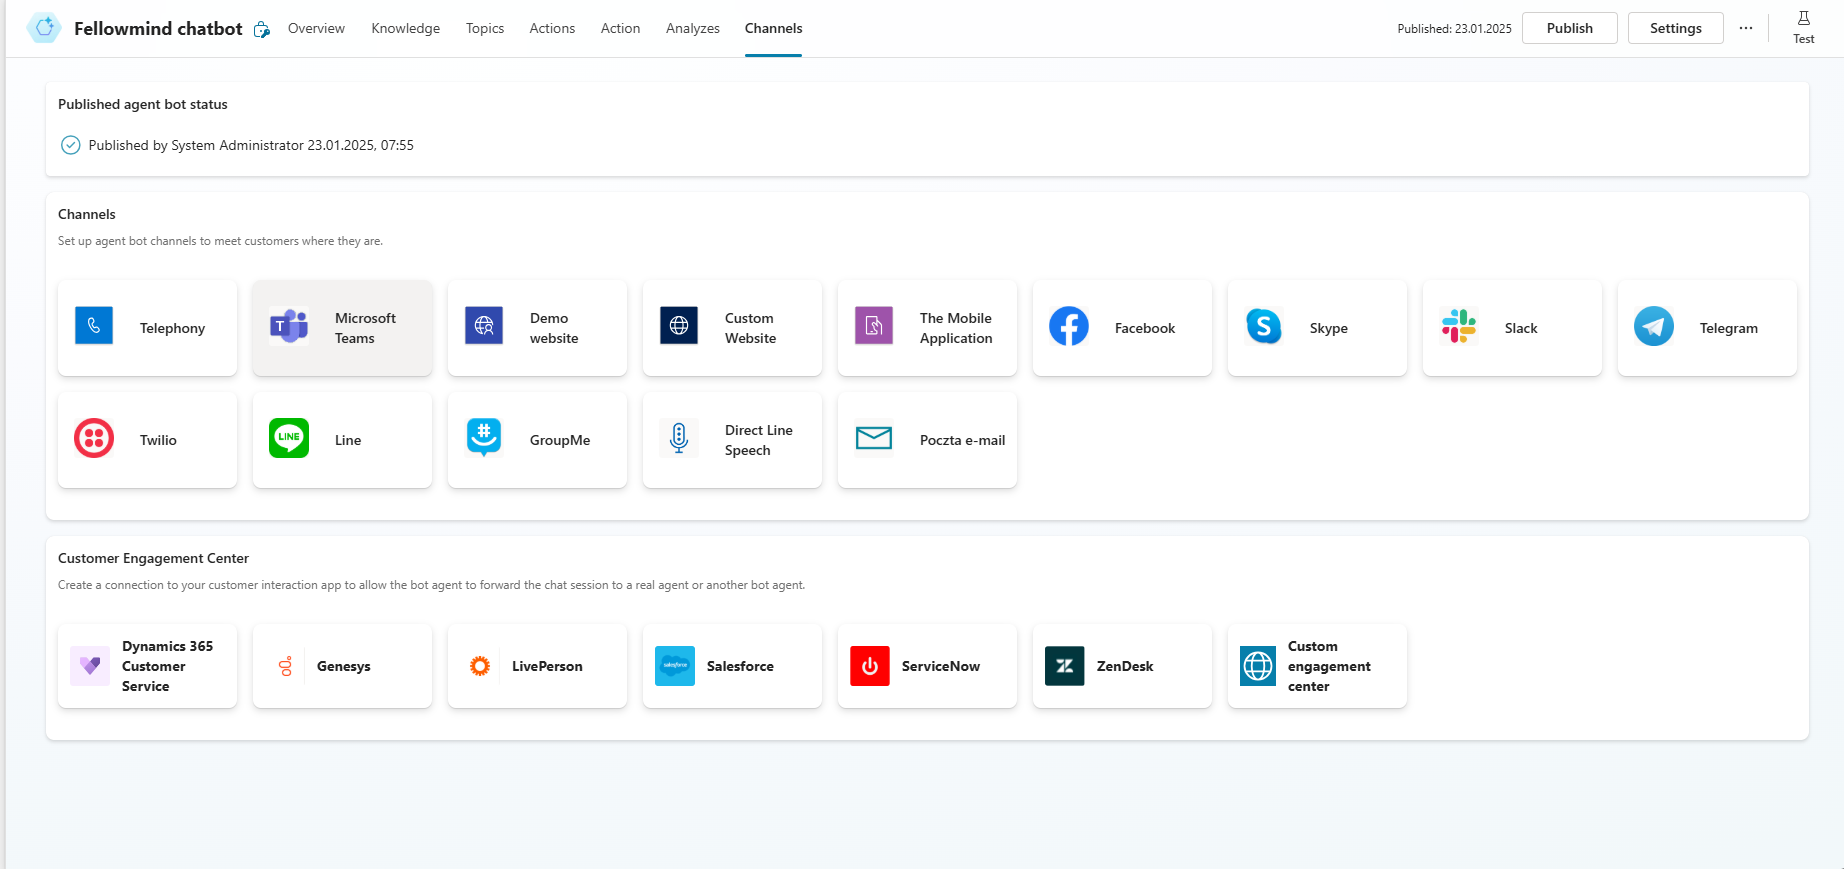
Task: Click The Mobile Application label
Action: [x=956, y=328]
